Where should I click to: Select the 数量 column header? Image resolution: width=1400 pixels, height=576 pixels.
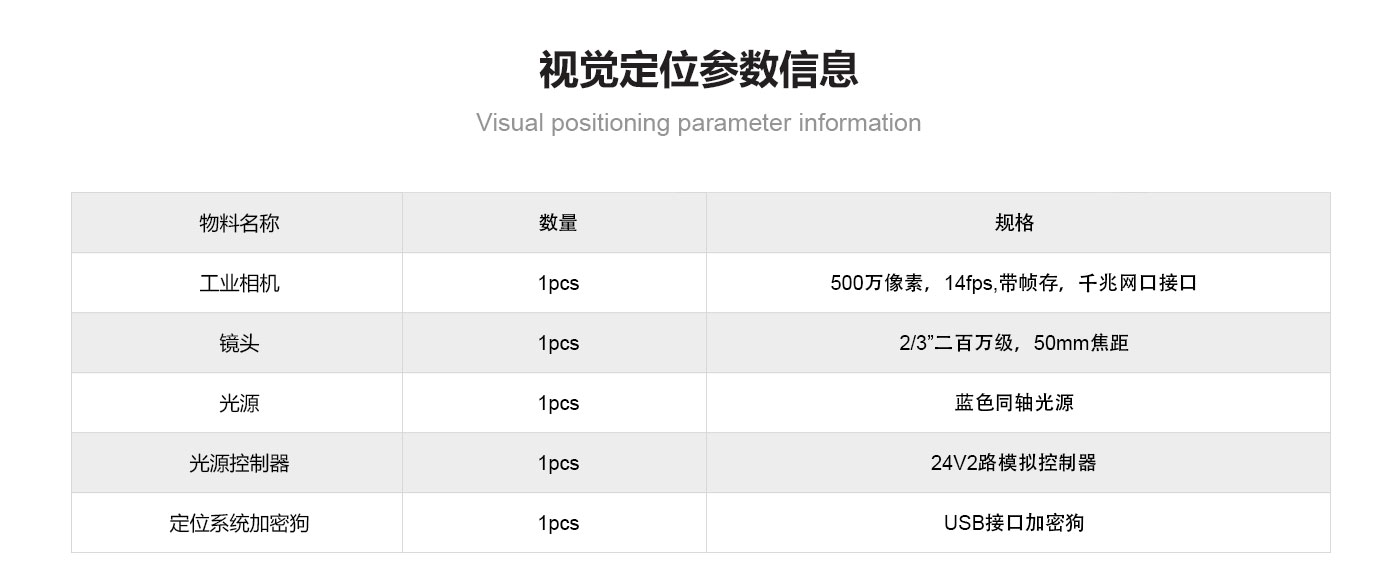click(558, 223)
